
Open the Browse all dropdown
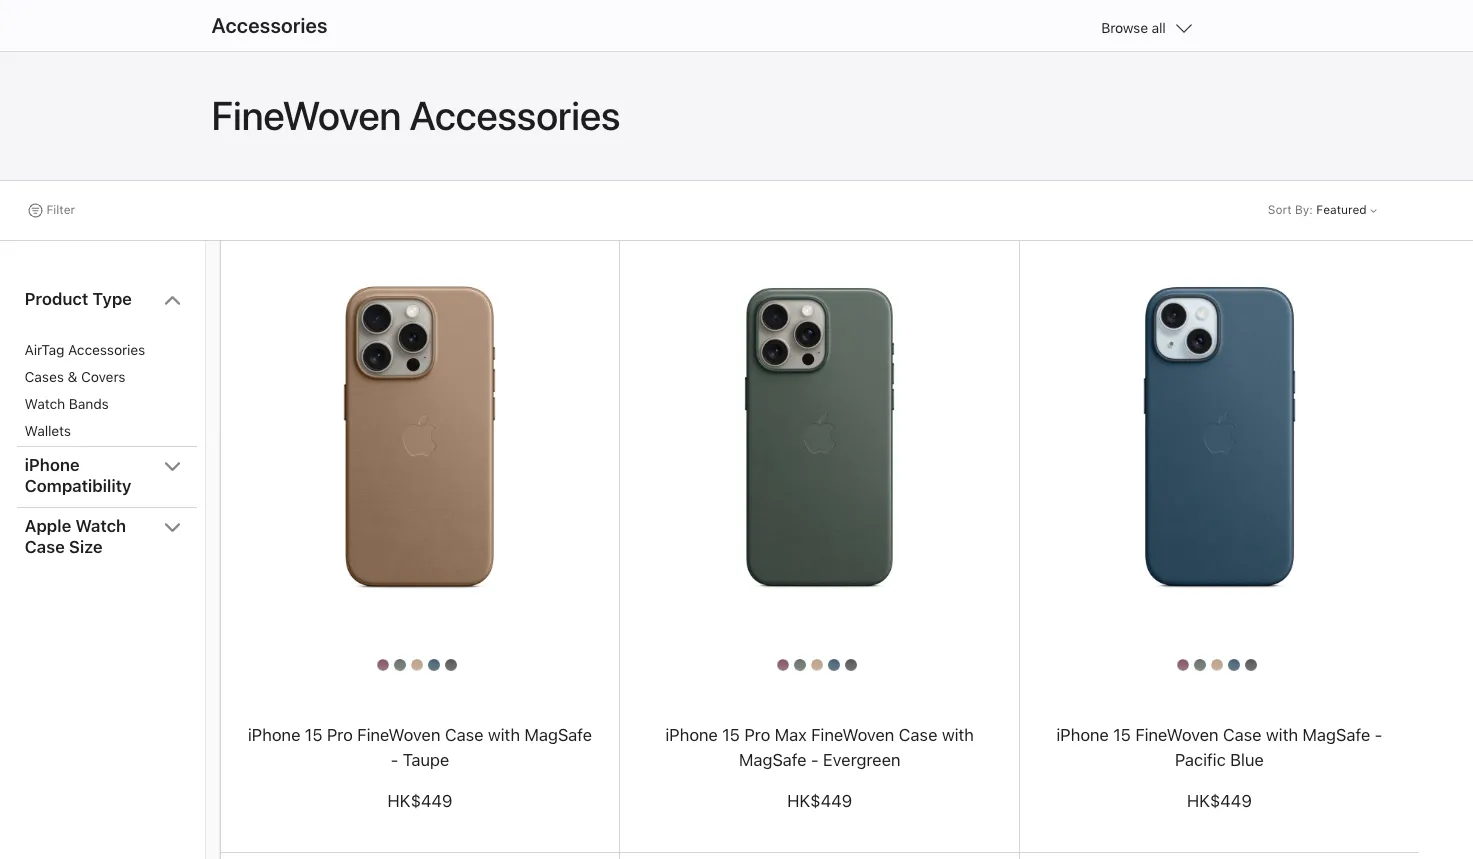(x=1146, y=28)
